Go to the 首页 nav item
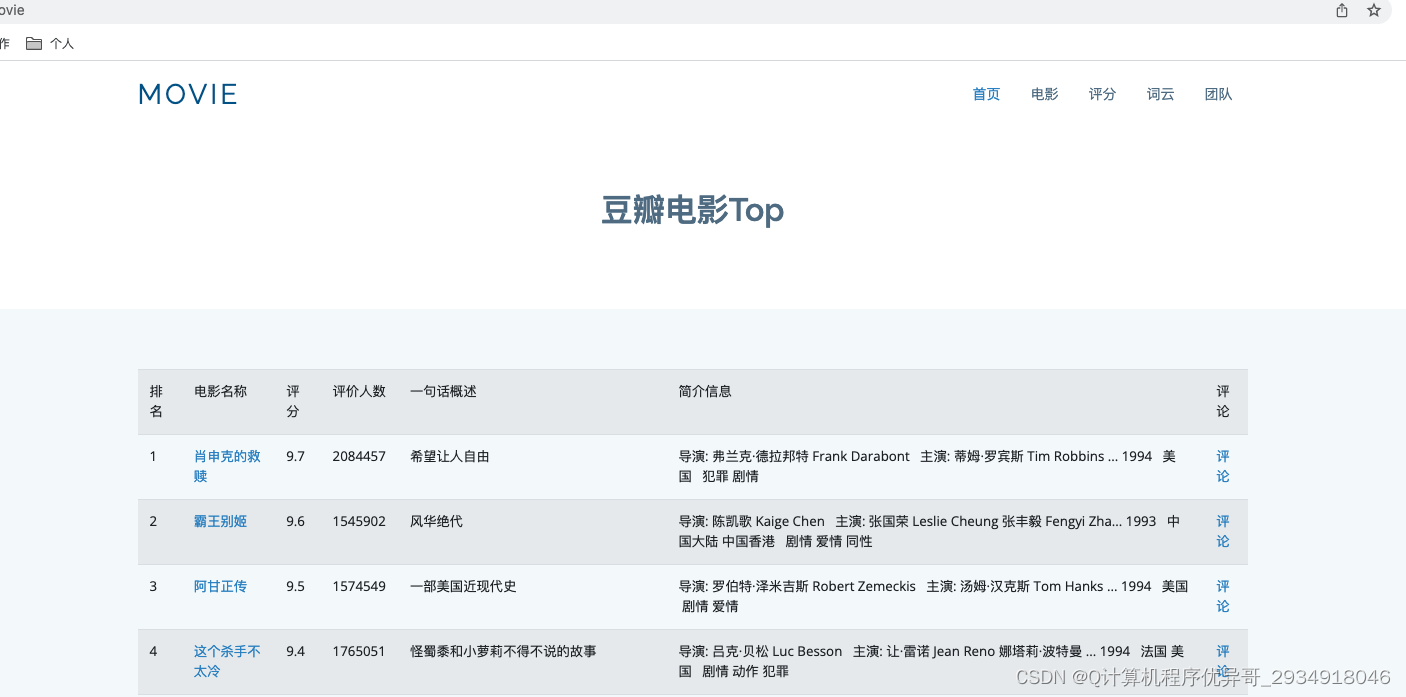 click(x=986, y=94)
